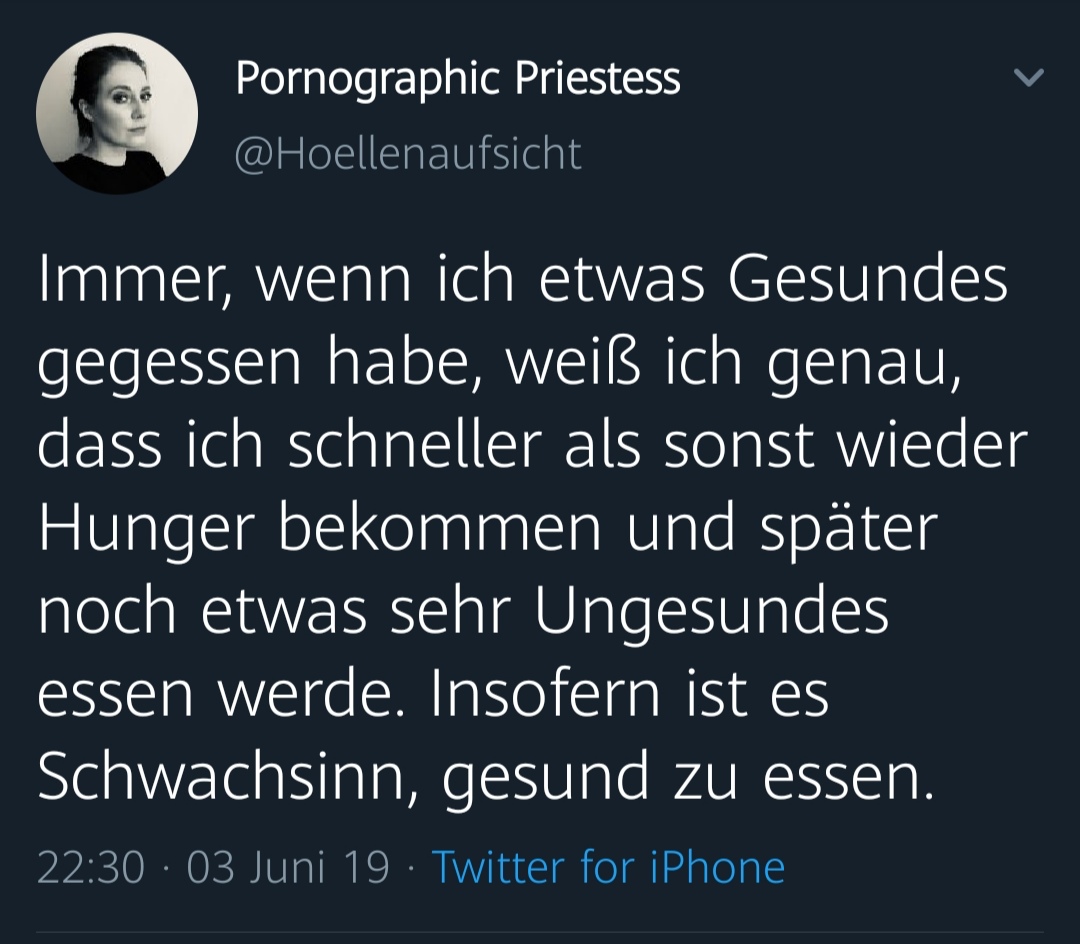Click the word Gesundes on the first line
The width and height of the screenshot is (1080, 944).
click(867, 282)
